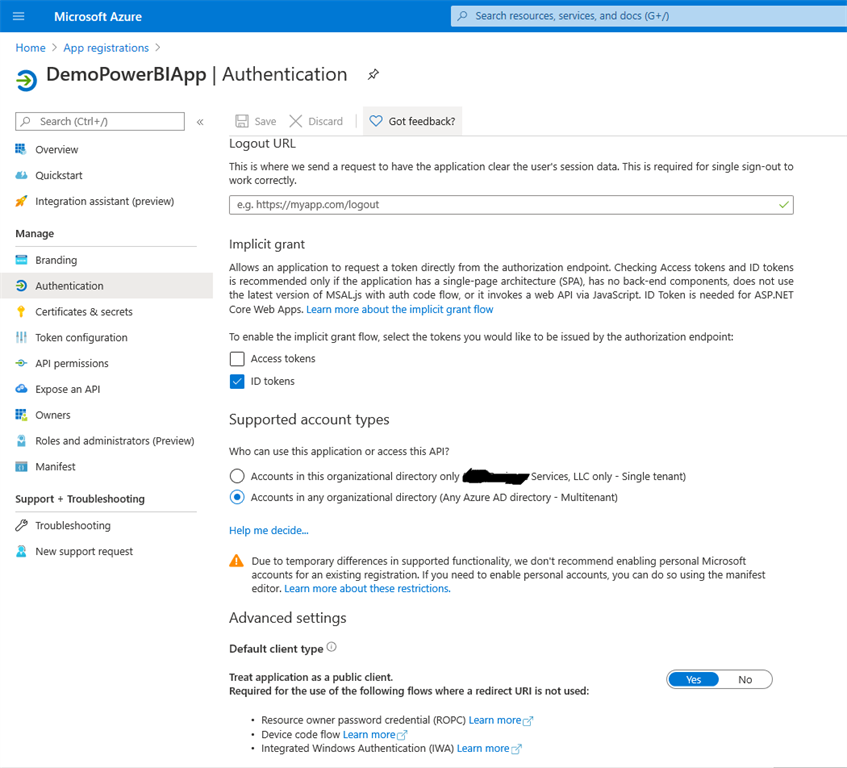Click the Integration assistant rocket icon
Viewport: 847px width, 768px height.
click(21, 201)
